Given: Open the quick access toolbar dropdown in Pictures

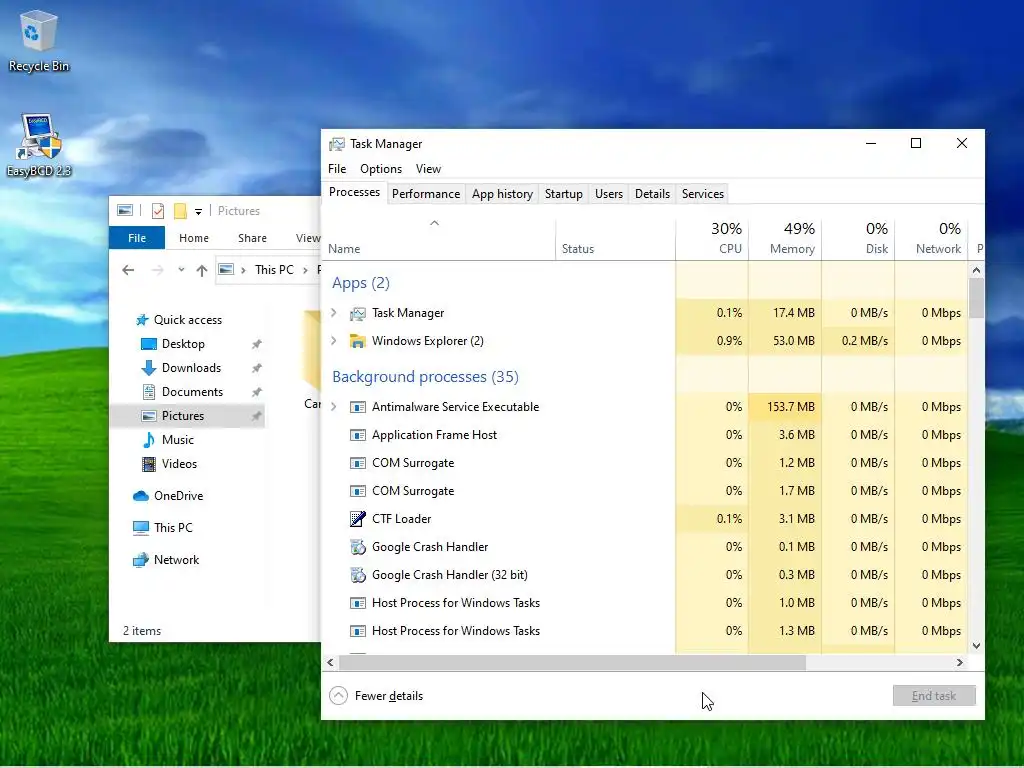Looking at the screenshot, I should point(198,212).
